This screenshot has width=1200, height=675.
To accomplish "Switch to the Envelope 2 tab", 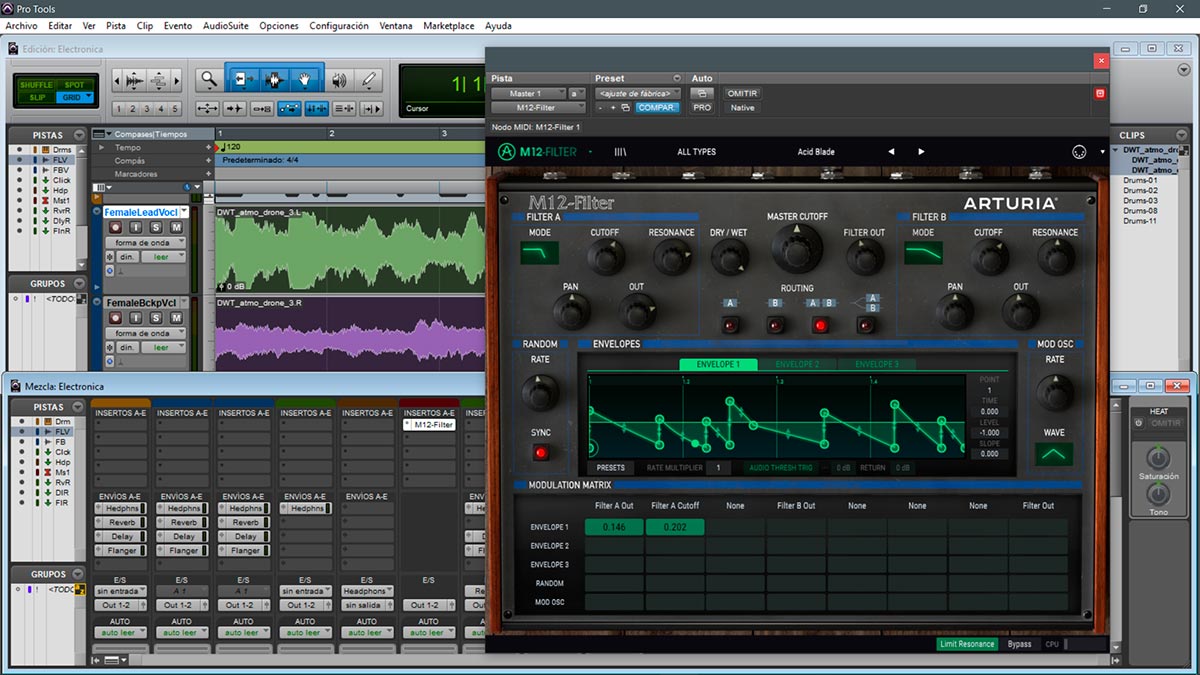I will pos(797,364).
